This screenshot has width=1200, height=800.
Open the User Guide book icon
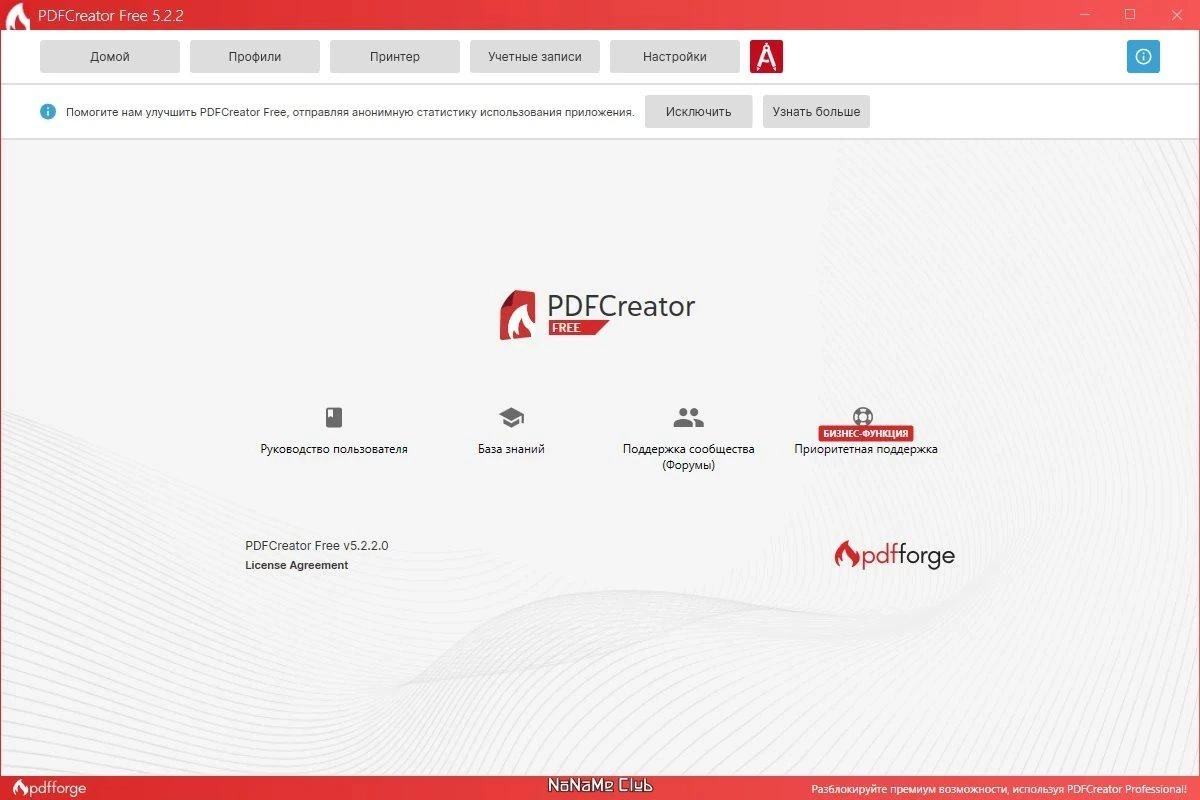point(334,417)
